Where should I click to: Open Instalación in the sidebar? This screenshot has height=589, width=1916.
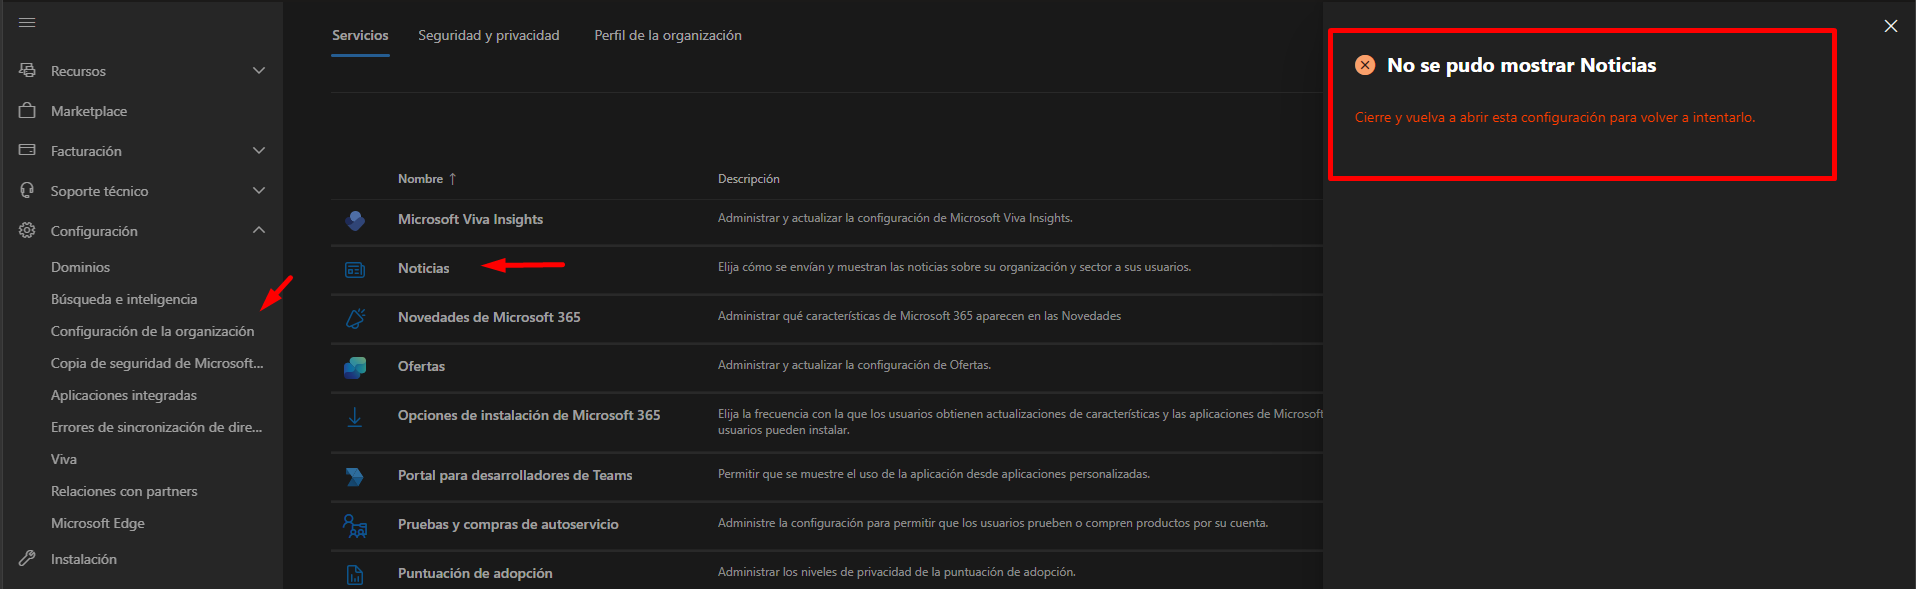pyautogui.click(x=84, y=559)
